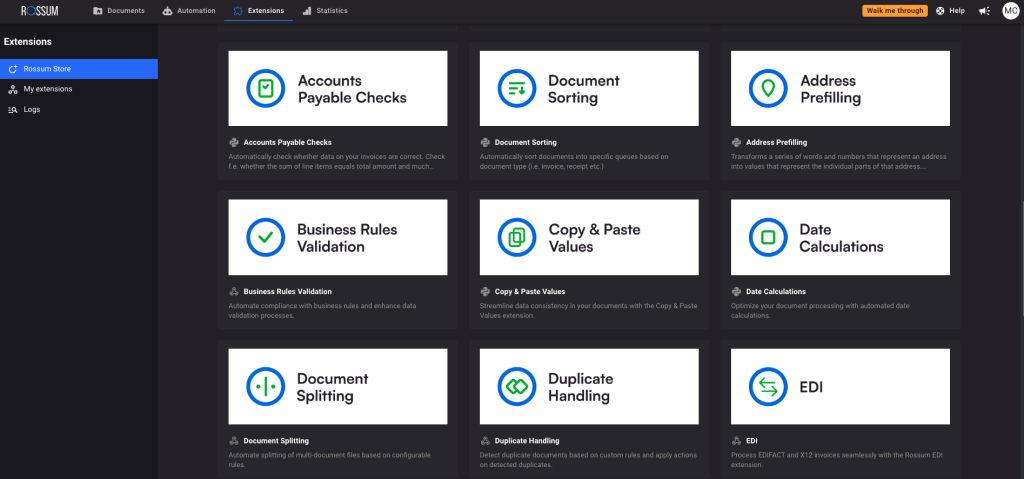The image size is (1024, 479).
Task: Click the Duplicate Handling description text
Action: tap(588, 459)
